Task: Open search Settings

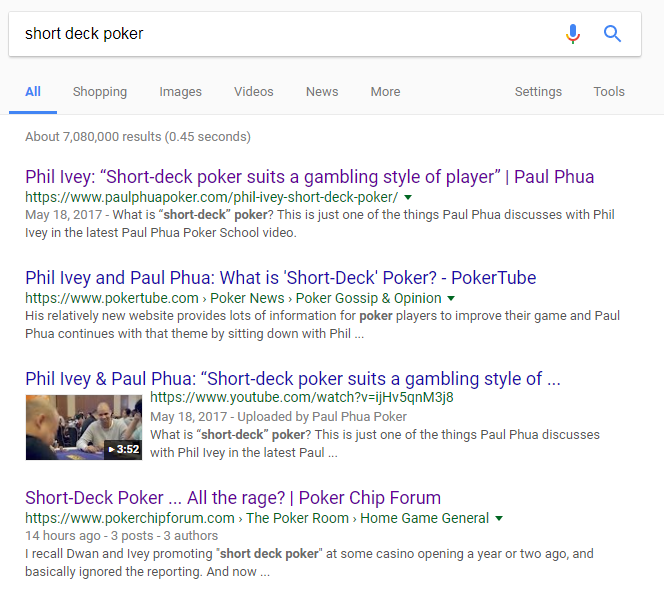Action: [x=538, y=92]
